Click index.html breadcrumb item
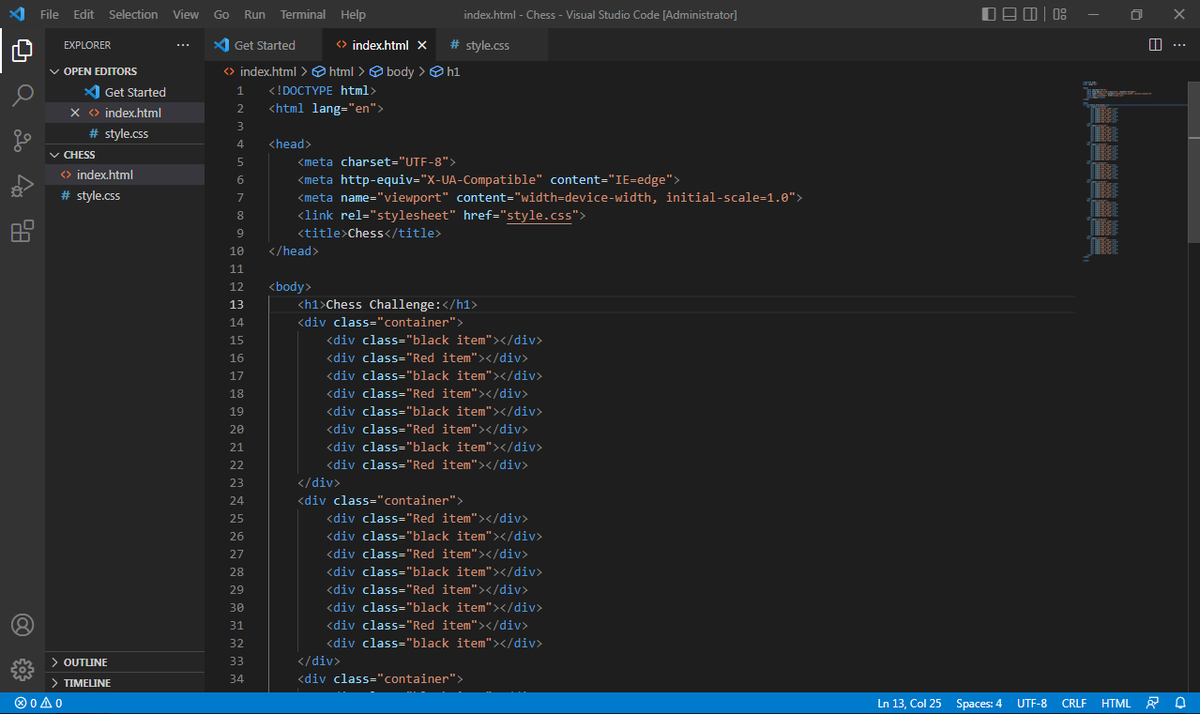The width and height of the screenshot is (1200, 714). point(260,72)
